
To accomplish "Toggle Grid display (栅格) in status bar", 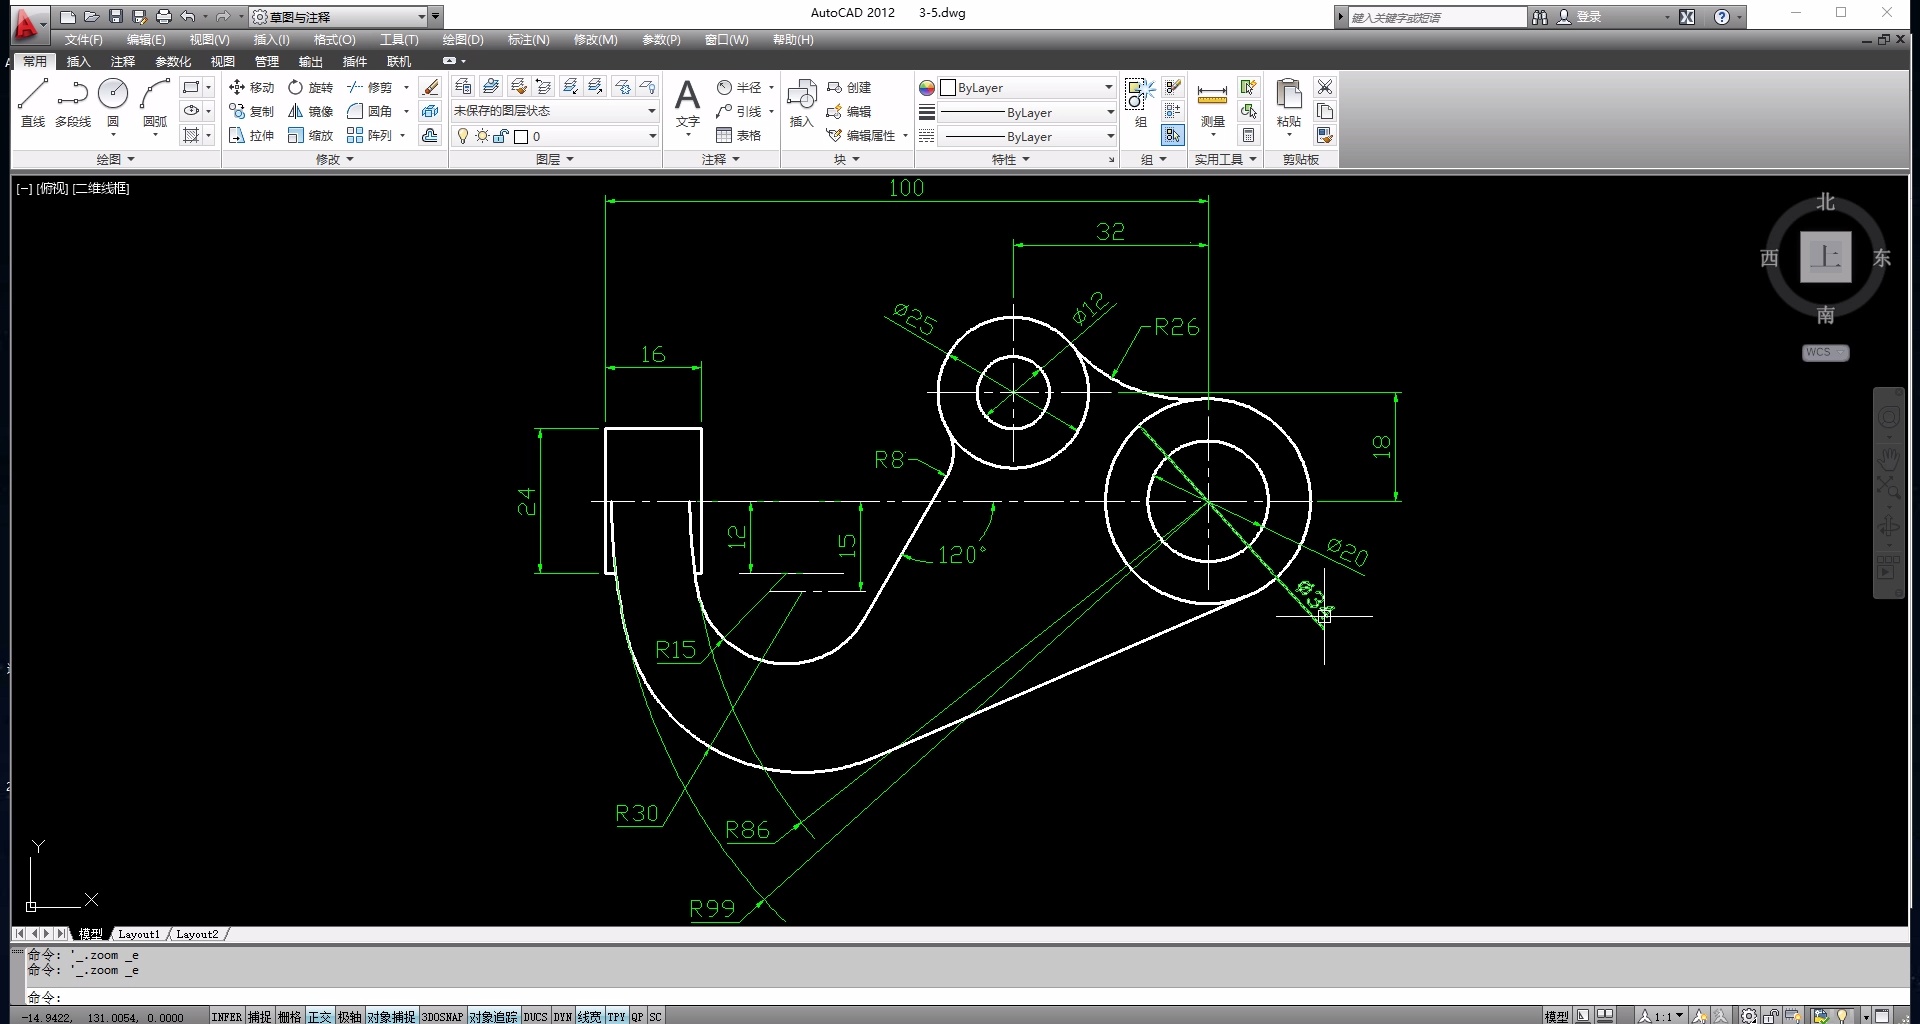I will pyautogui.click(x=289, y=1016).
